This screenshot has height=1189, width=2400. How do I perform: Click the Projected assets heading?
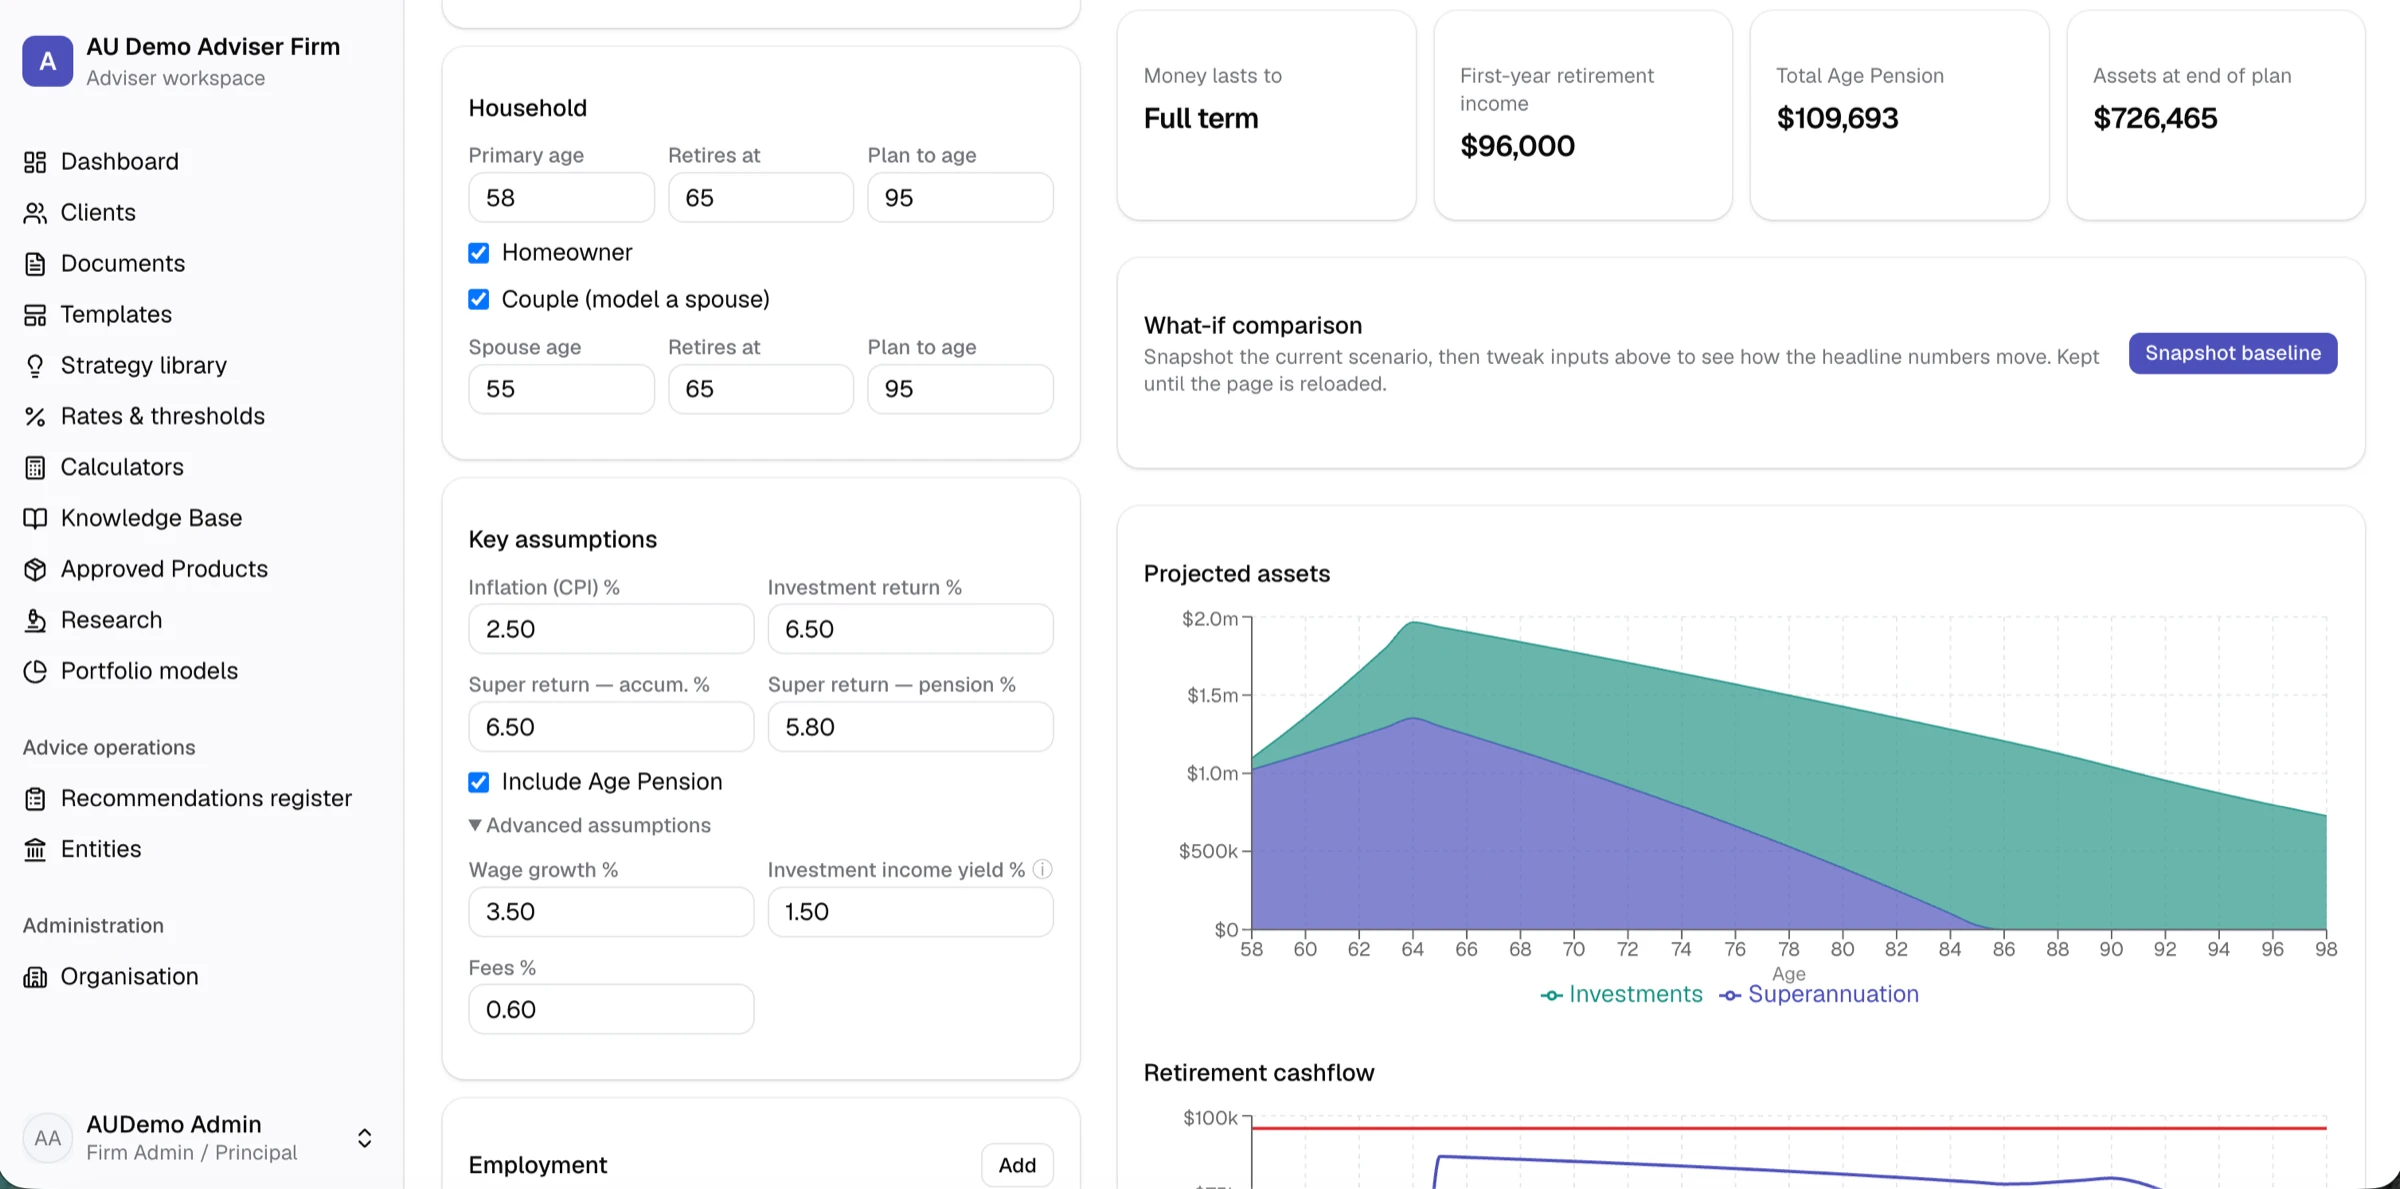pyautogui.click(x=1237, y=574)
